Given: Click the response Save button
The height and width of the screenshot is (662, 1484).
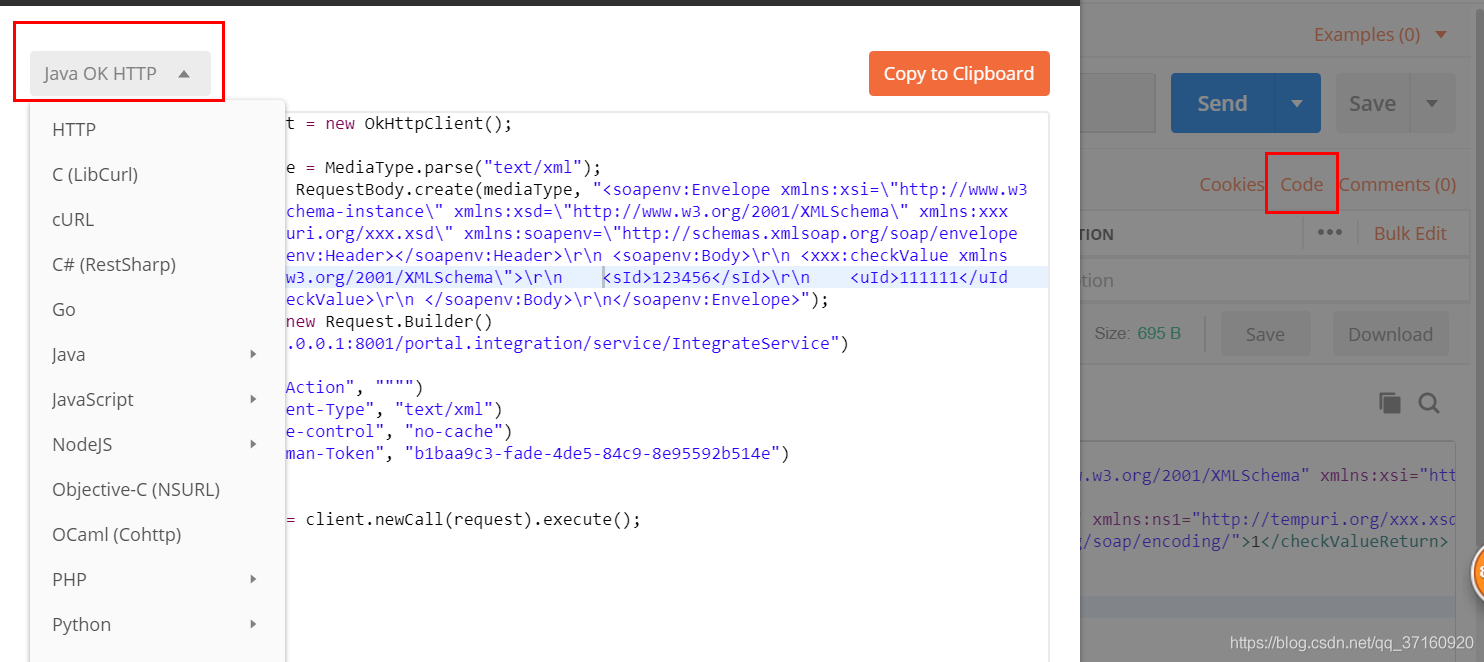Looking at the screenshot, I should 1265,334.
